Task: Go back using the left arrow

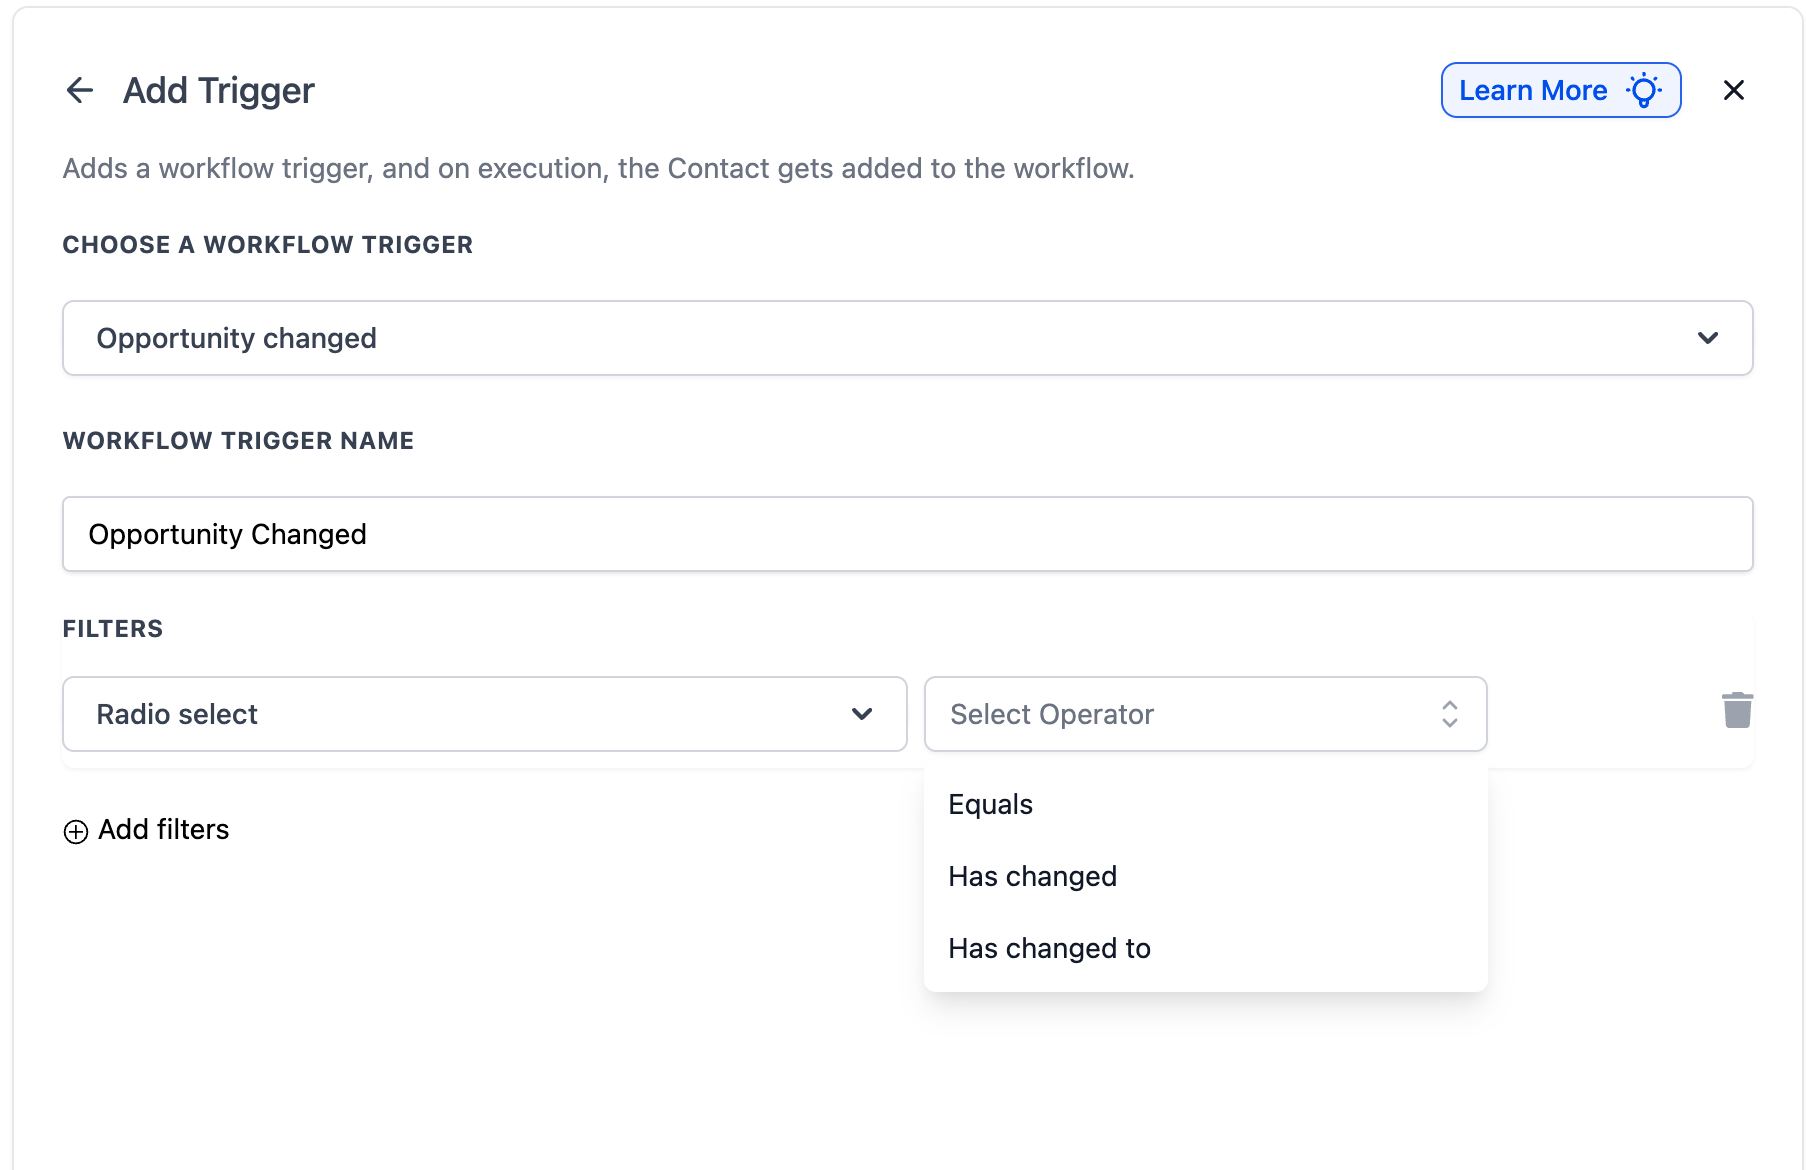Action: tap(80, 91)
